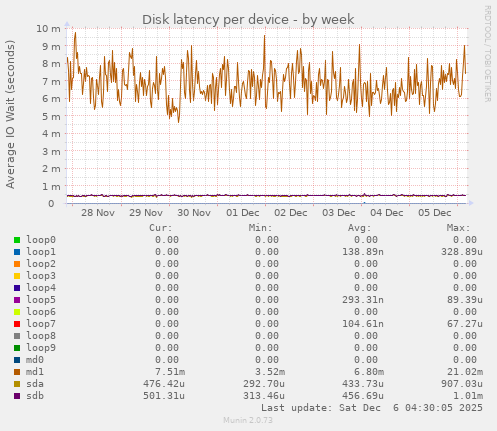497x431 pixels.
Task: Click sdb maximum value 1.01m
Action: pyautogui.click(x=468, y=396)
